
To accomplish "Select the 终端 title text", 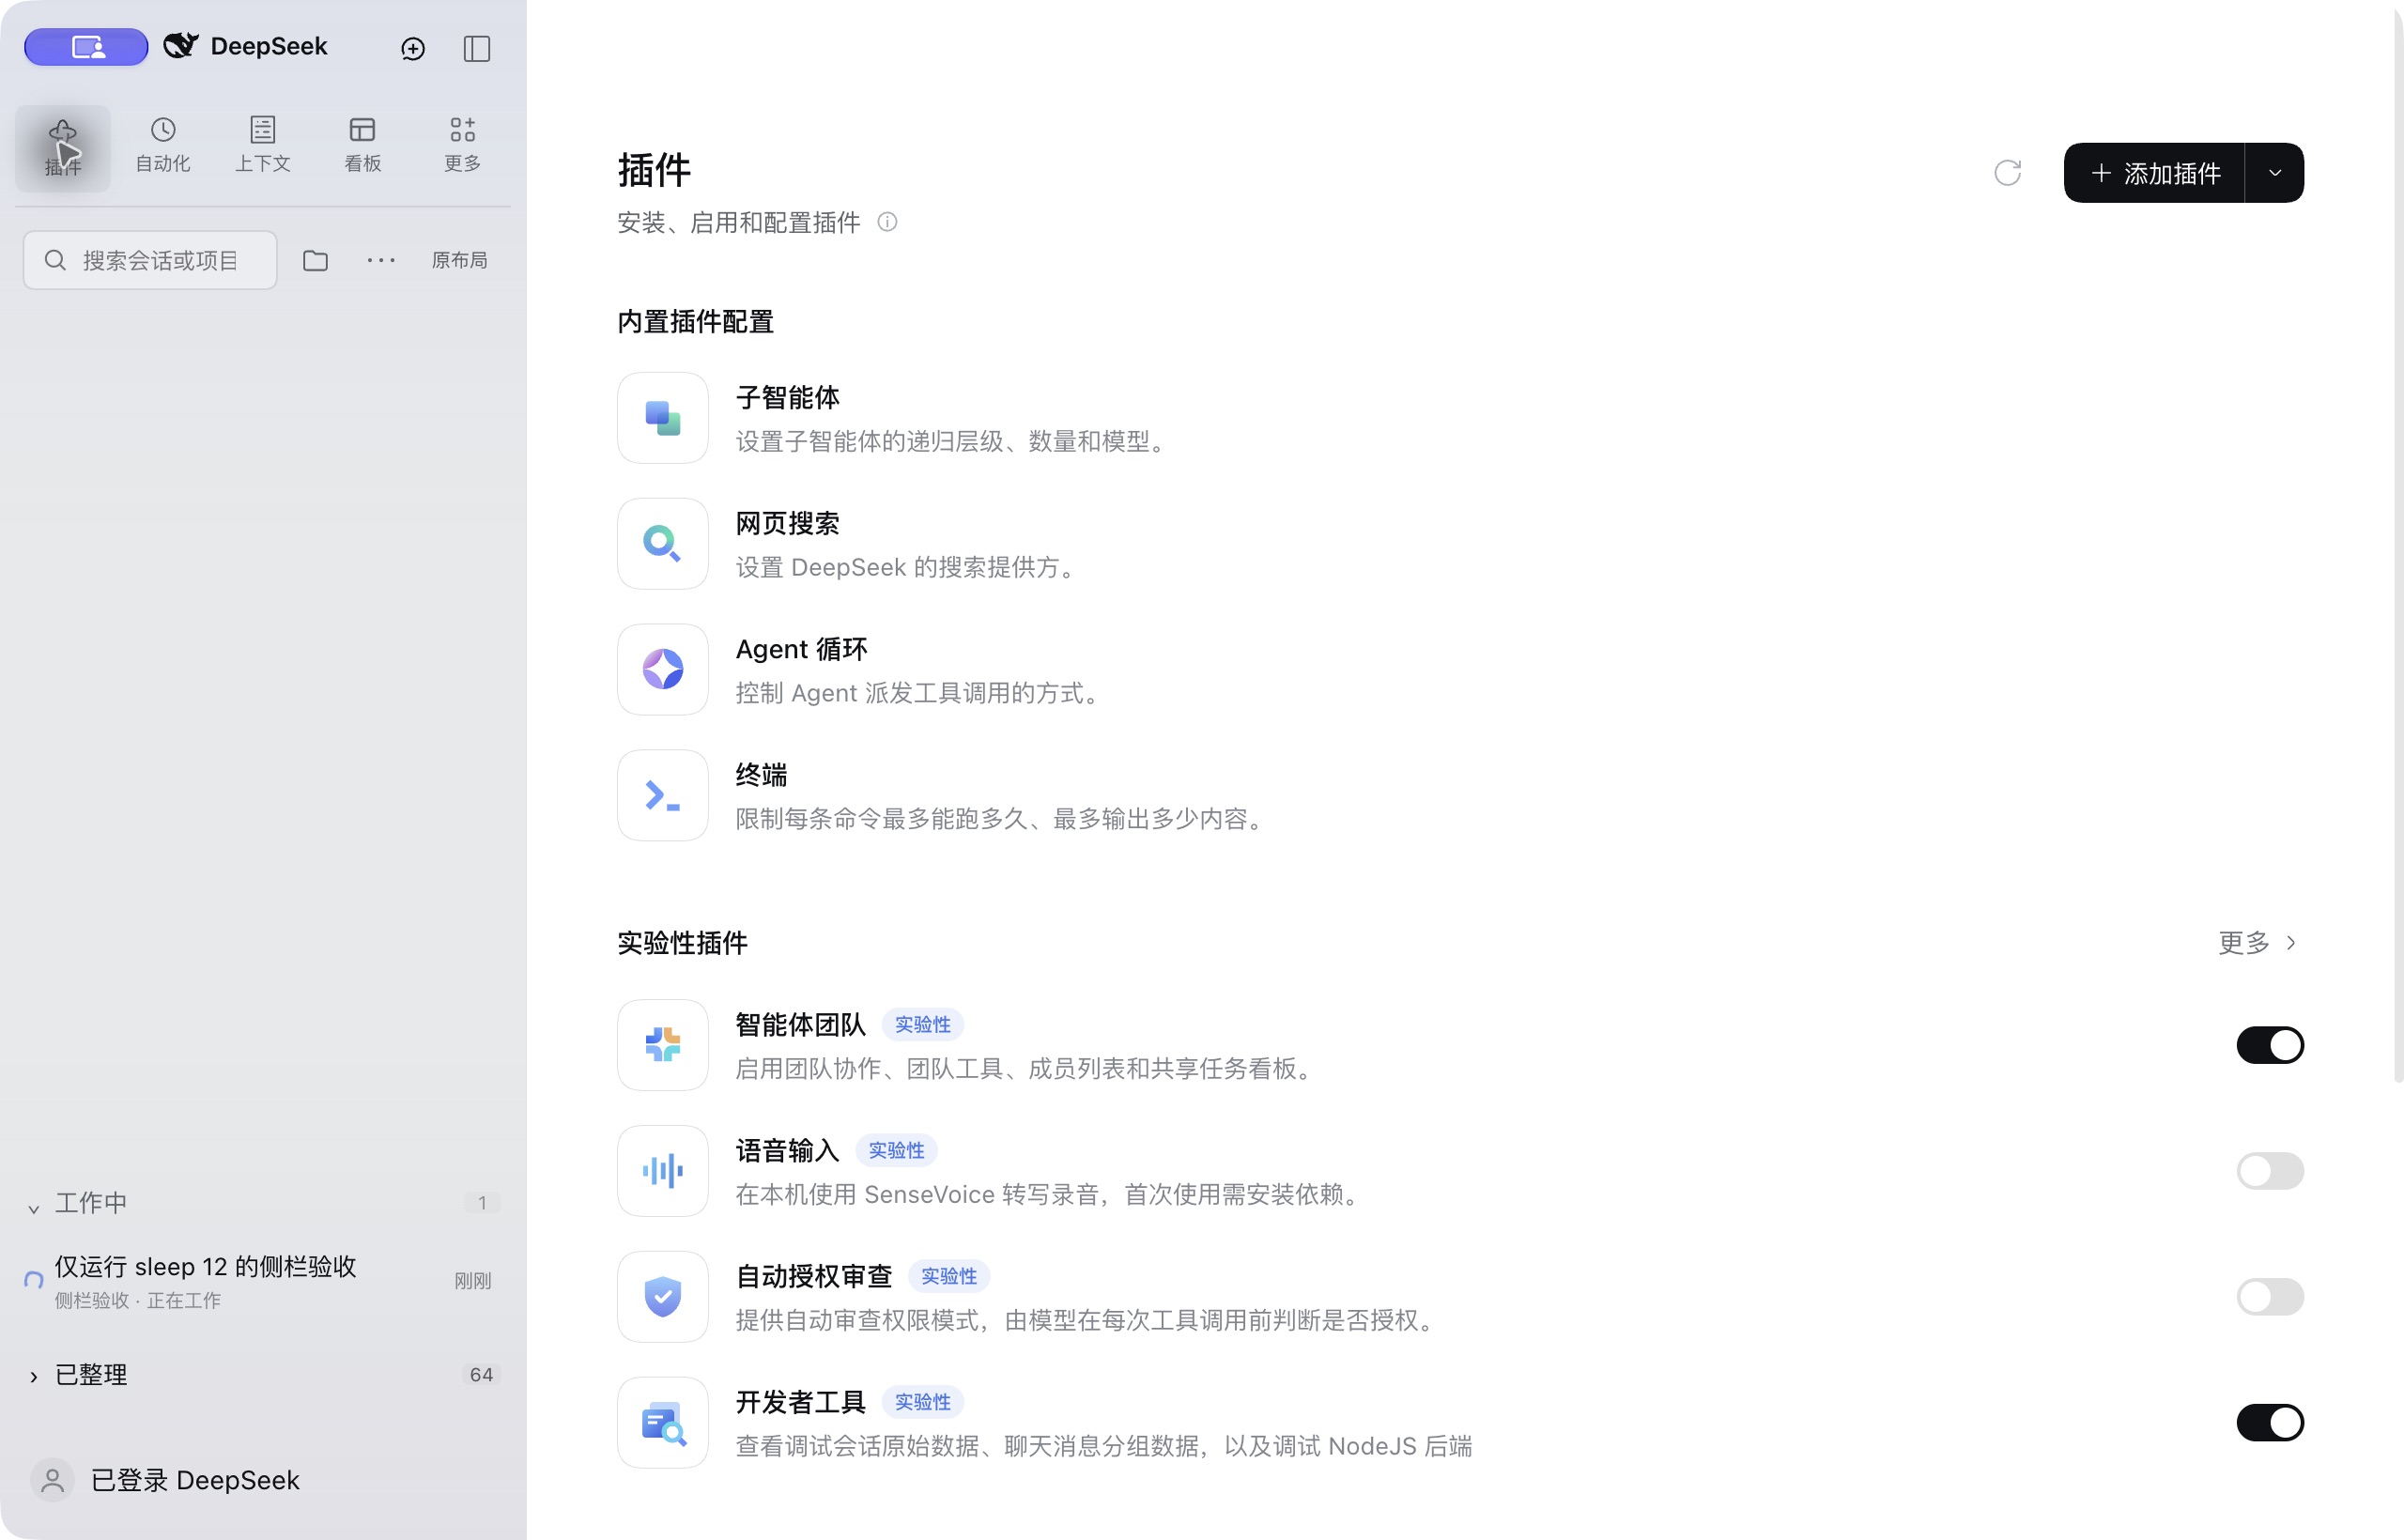I will coord(762,775).
